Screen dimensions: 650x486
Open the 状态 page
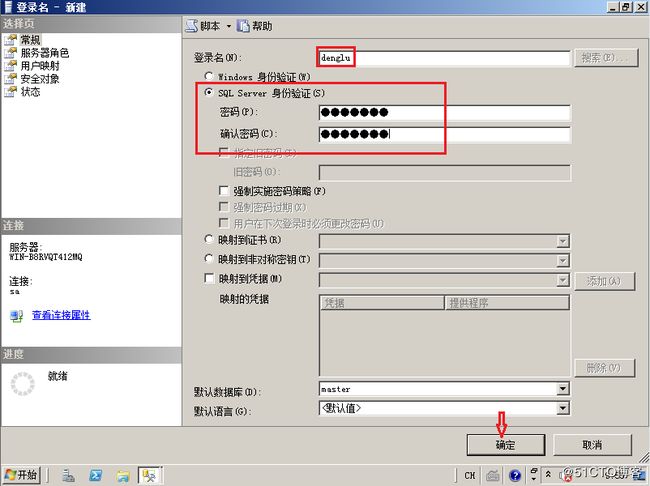coord(30,92)
